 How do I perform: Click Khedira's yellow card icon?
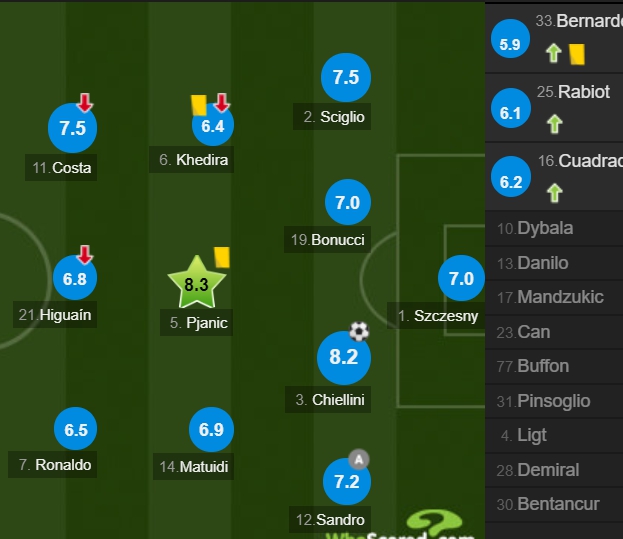pos(199,104)
